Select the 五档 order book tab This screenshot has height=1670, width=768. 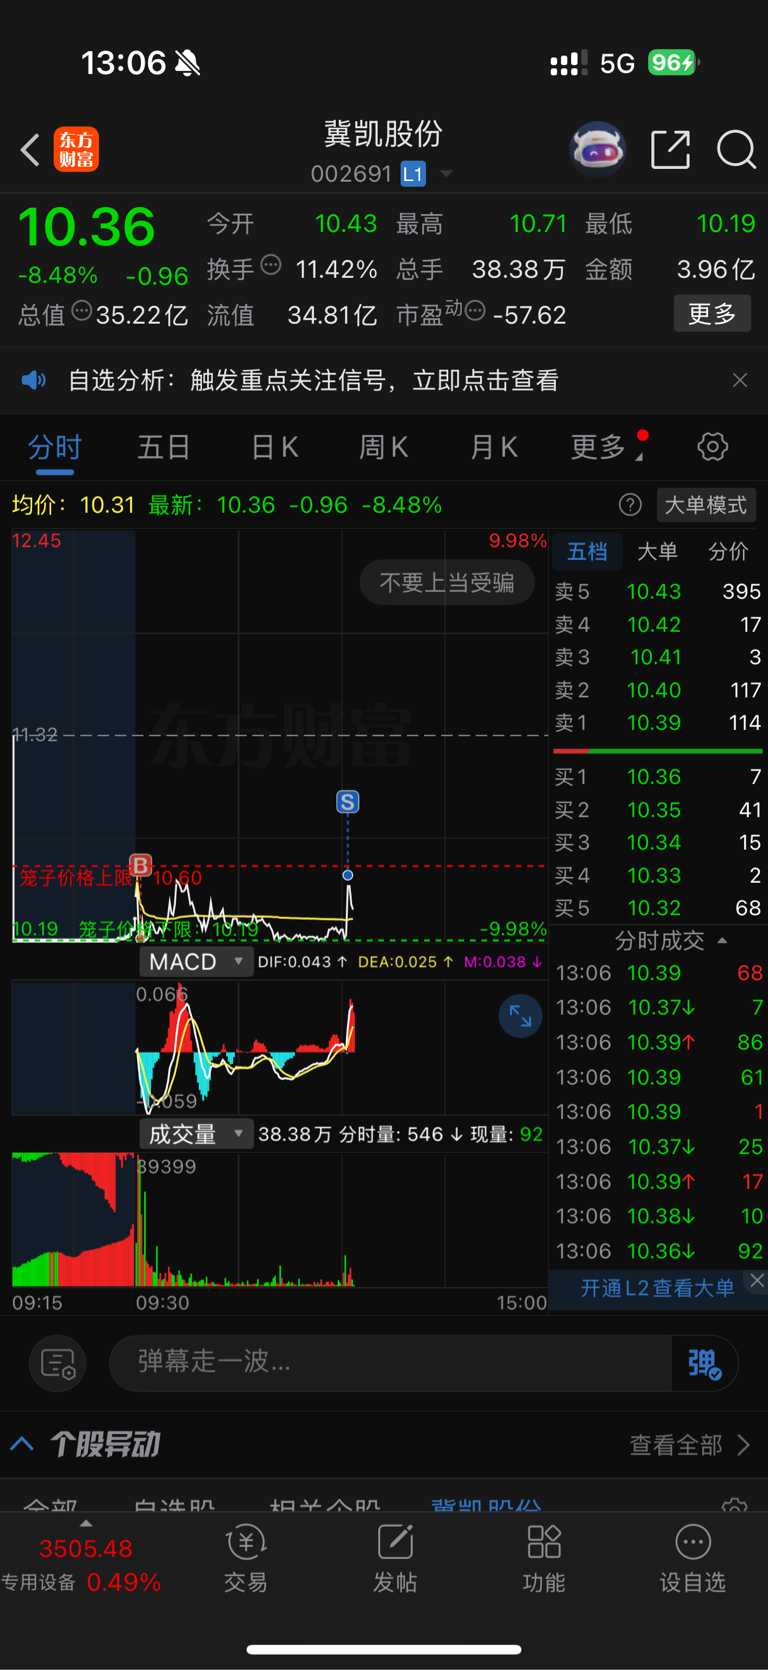[x=587, y=551]
